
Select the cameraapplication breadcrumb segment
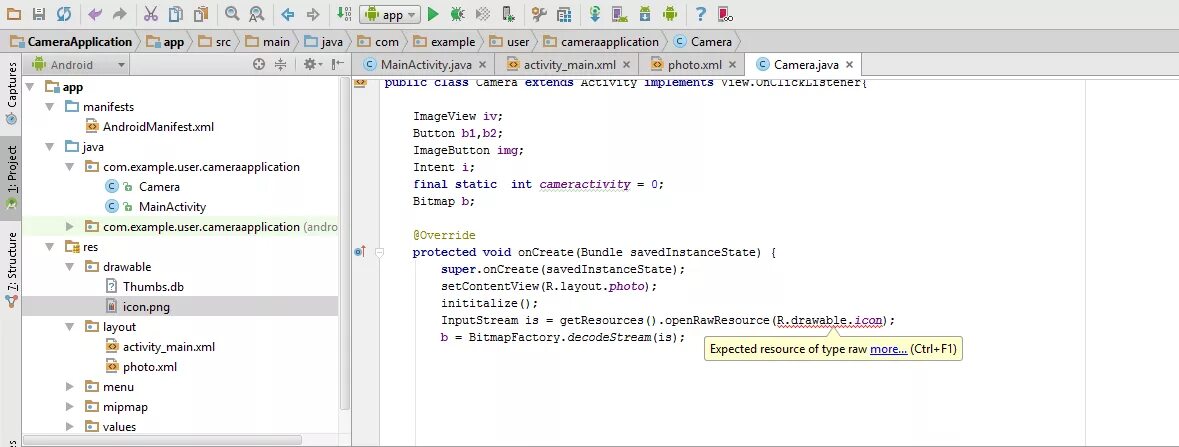point(602,42)
